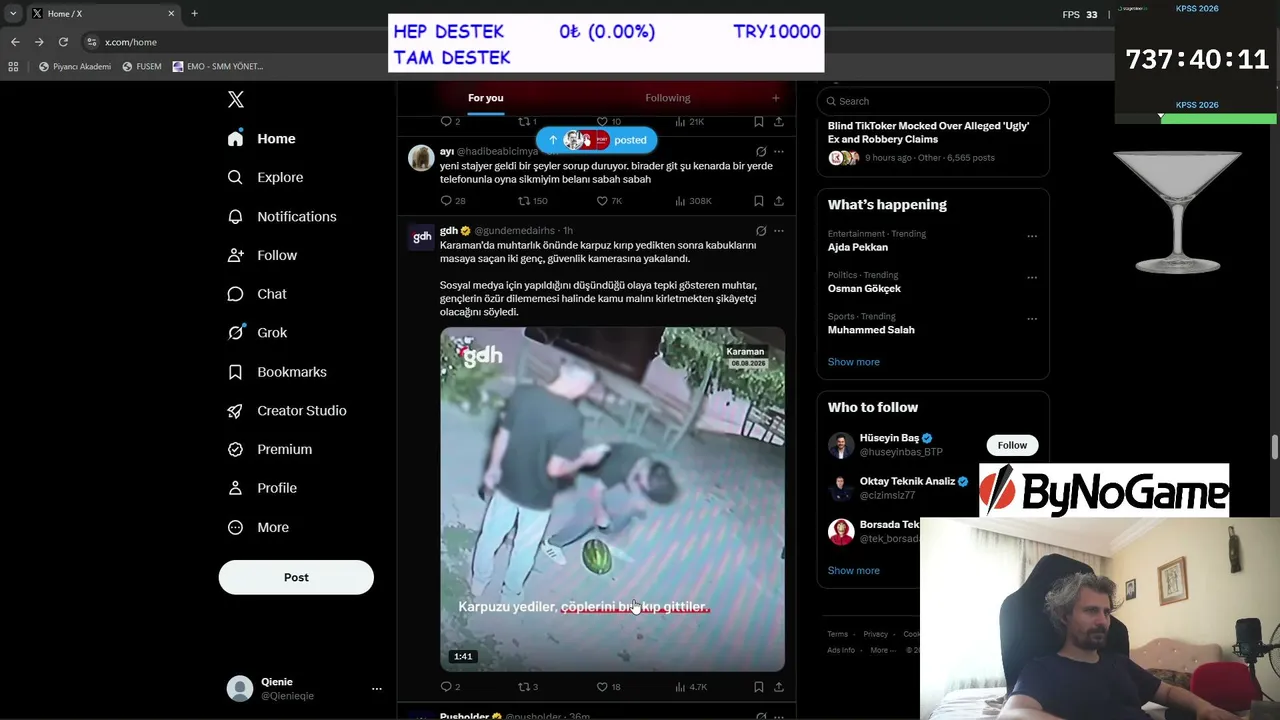Viewport: 1280px width, 720px height.
Task: Open more options for Muhammed Salah trend
Action: tap(1032, 319)
